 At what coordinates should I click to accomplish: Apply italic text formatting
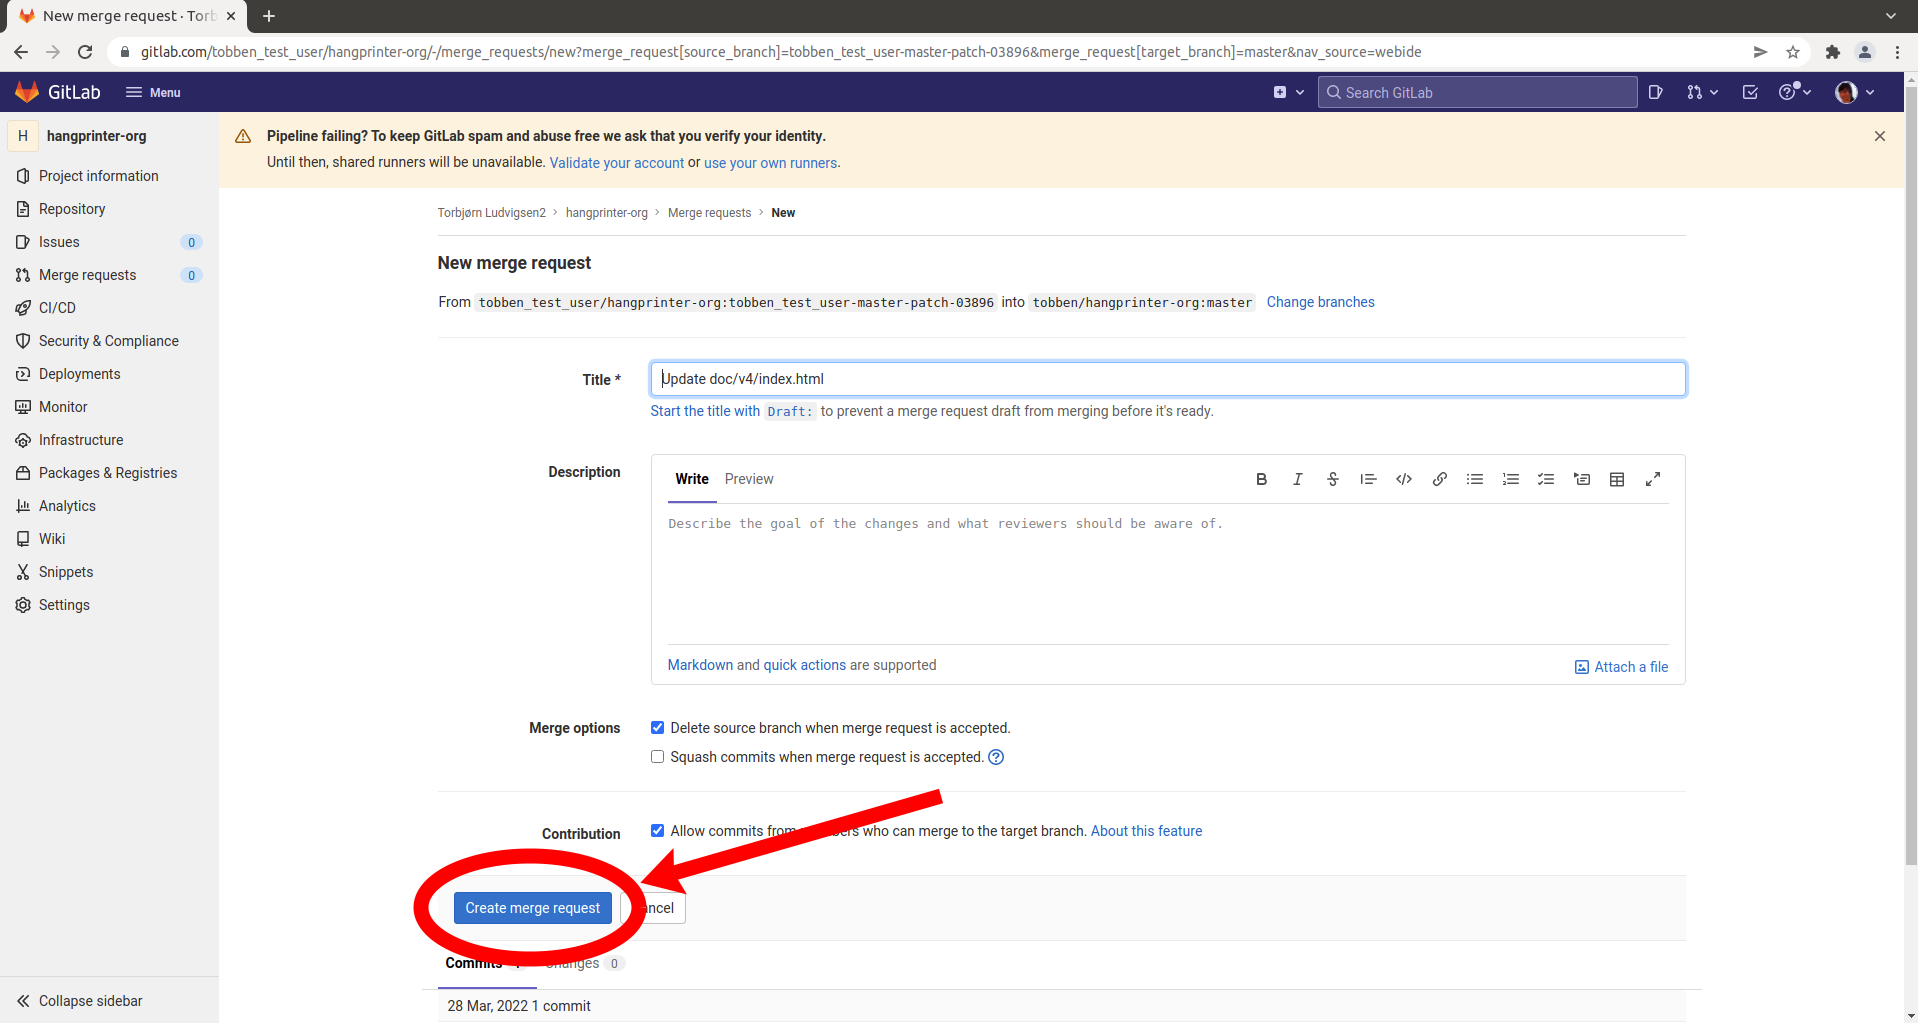pyautogui.click(x=1297, y=479)
